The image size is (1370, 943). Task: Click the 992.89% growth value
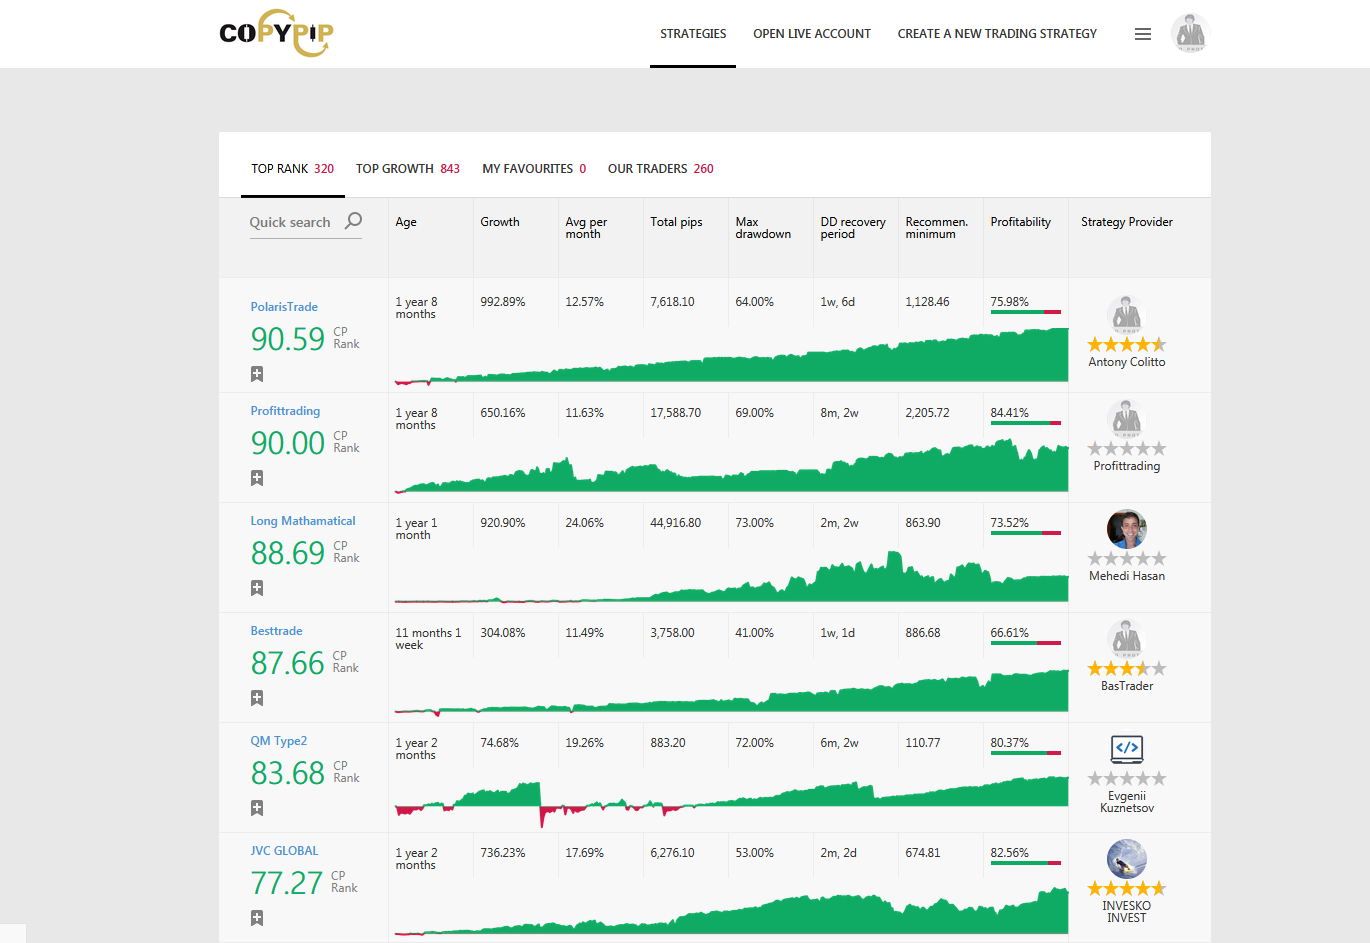pyautogui.click(x=503, y=302)
